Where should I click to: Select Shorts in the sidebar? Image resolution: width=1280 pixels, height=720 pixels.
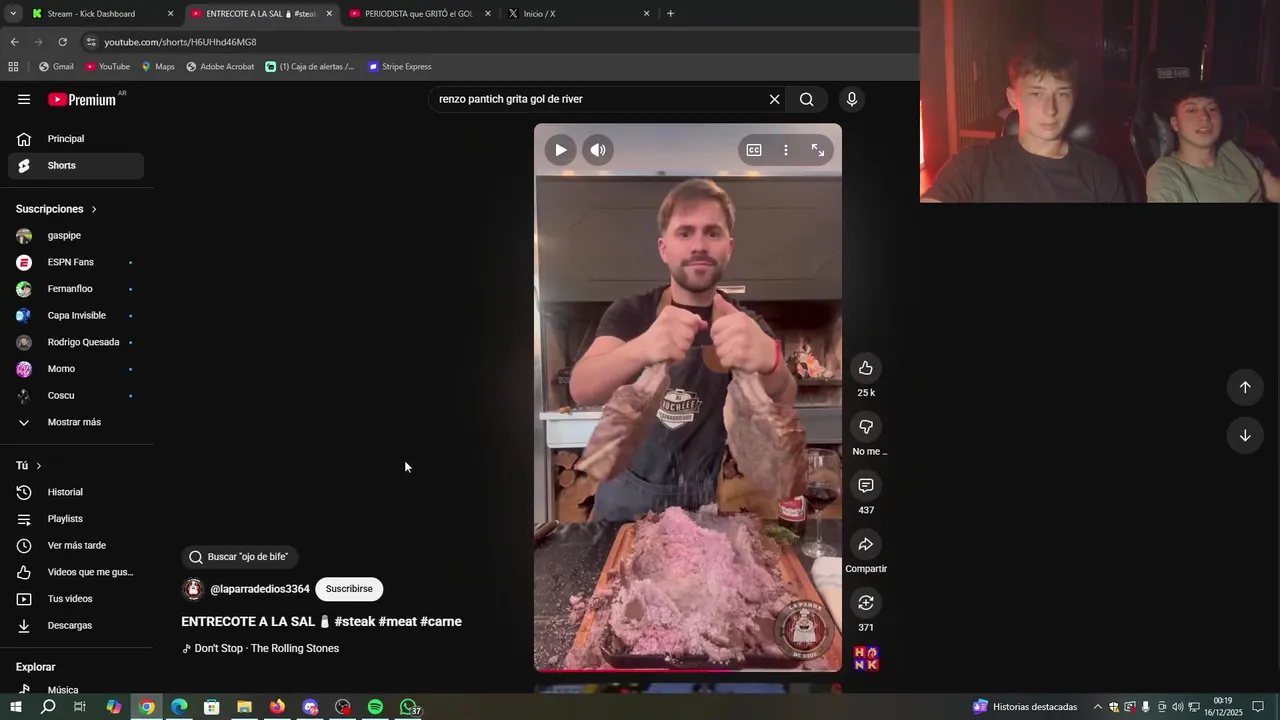[76, 166]
